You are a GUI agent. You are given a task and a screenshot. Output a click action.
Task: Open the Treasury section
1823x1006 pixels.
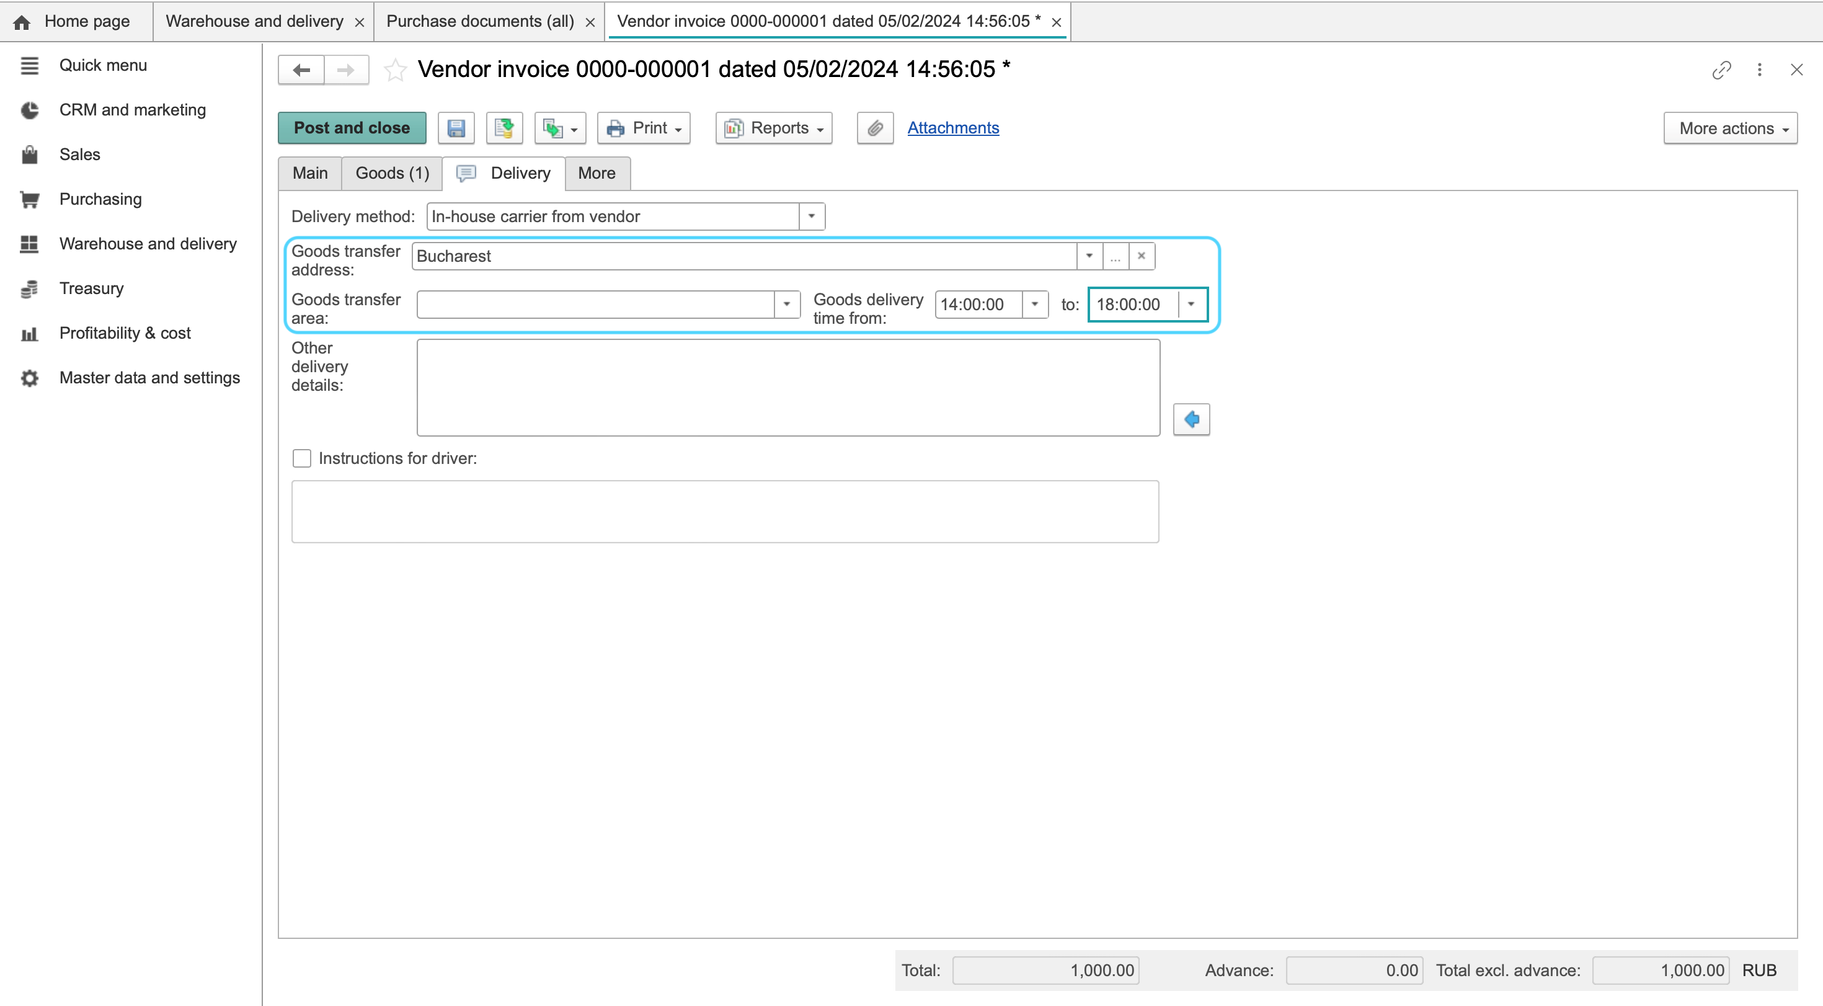(91, 288)
